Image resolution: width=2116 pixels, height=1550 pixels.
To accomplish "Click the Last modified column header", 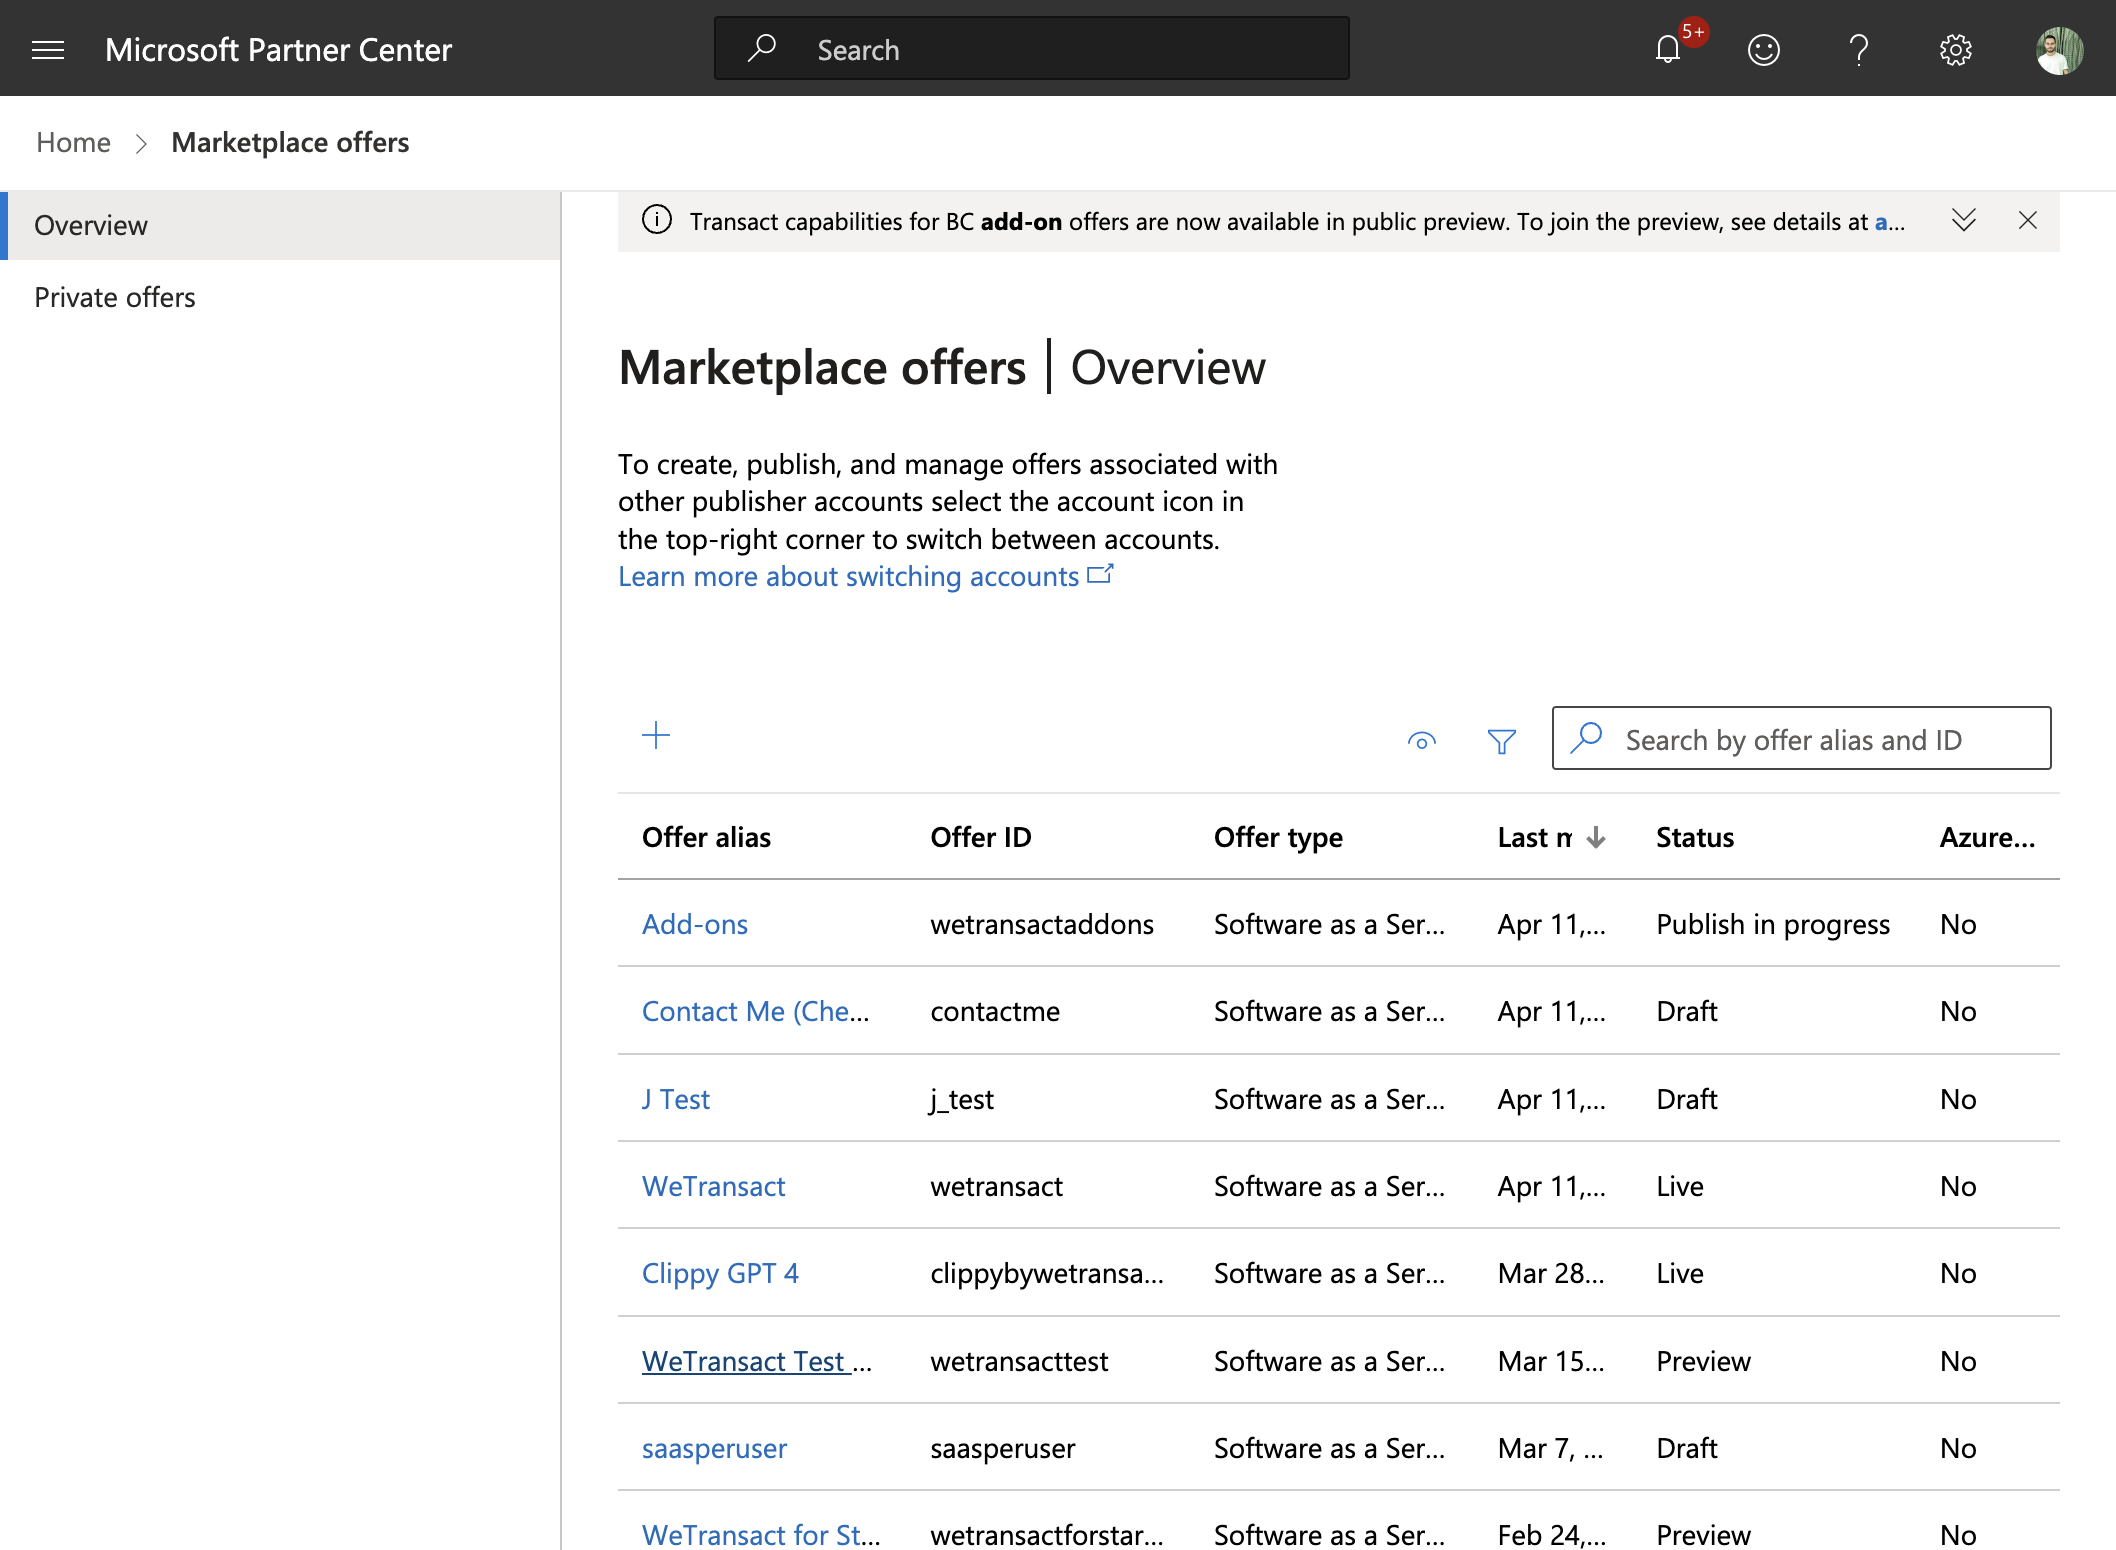I will pos(1535,837).
